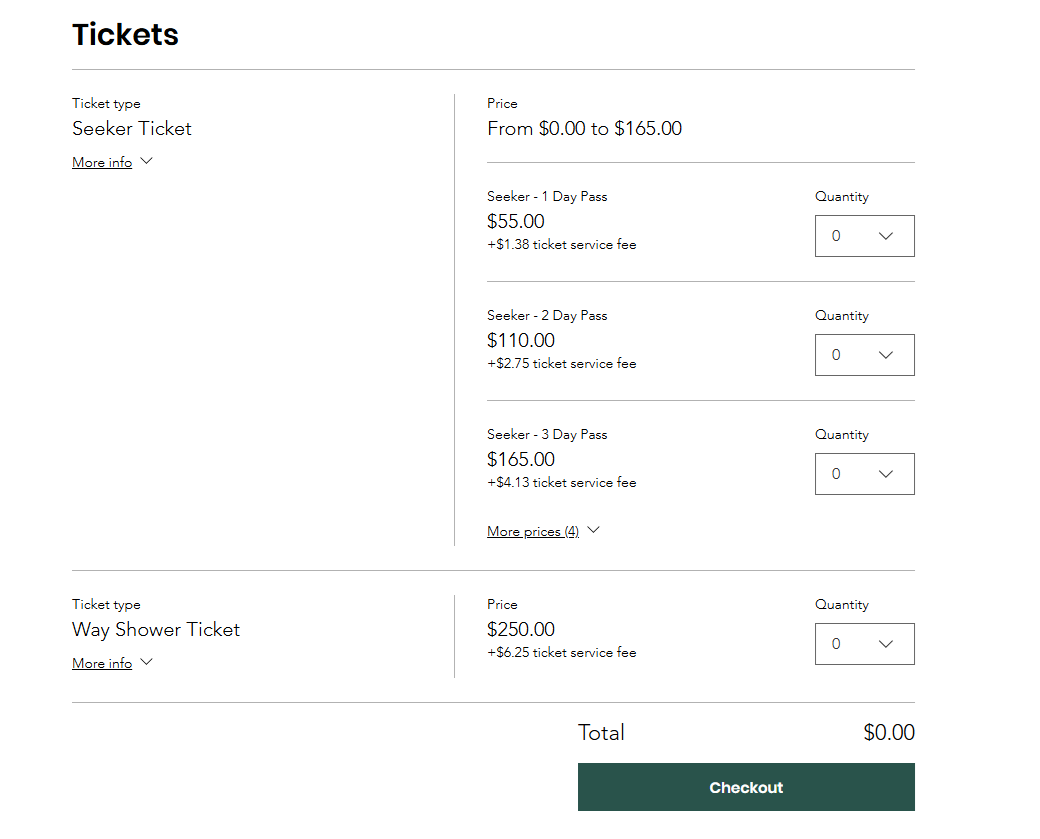Click the Tickets page heading

coord(125,35)
